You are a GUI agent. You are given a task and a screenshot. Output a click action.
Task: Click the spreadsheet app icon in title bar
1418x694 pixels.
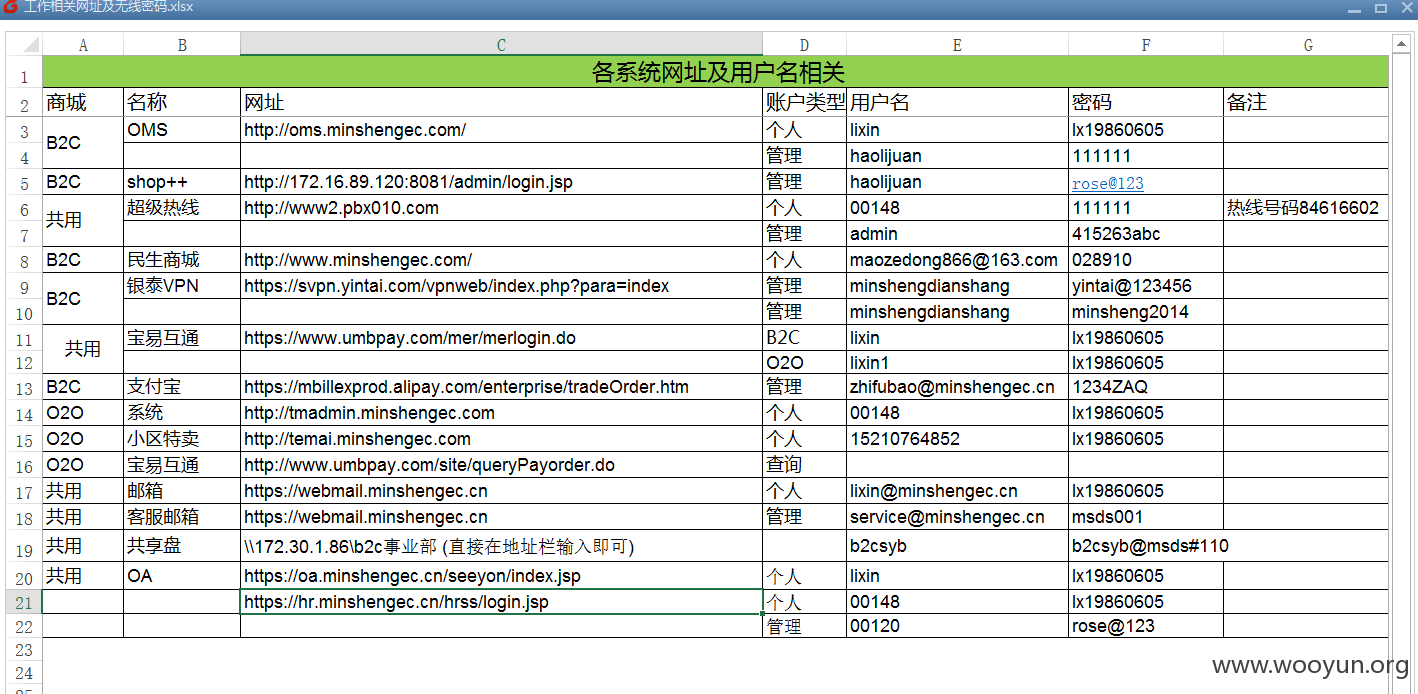10,7
